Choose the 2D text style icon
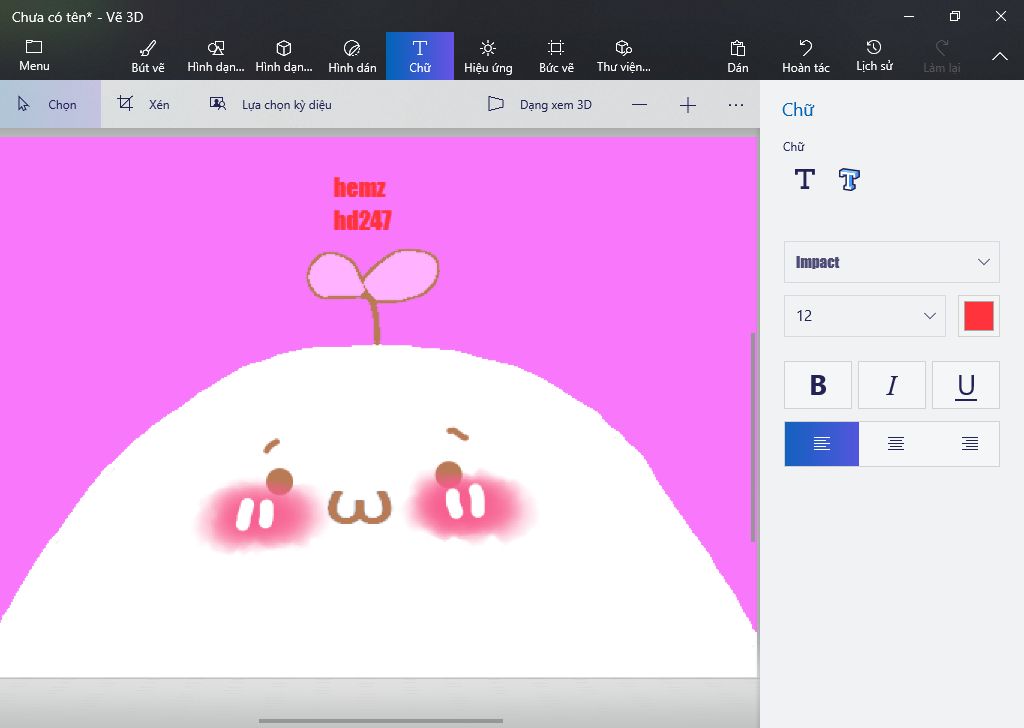This screenshot has height=728, width=1024. [805, 179]
